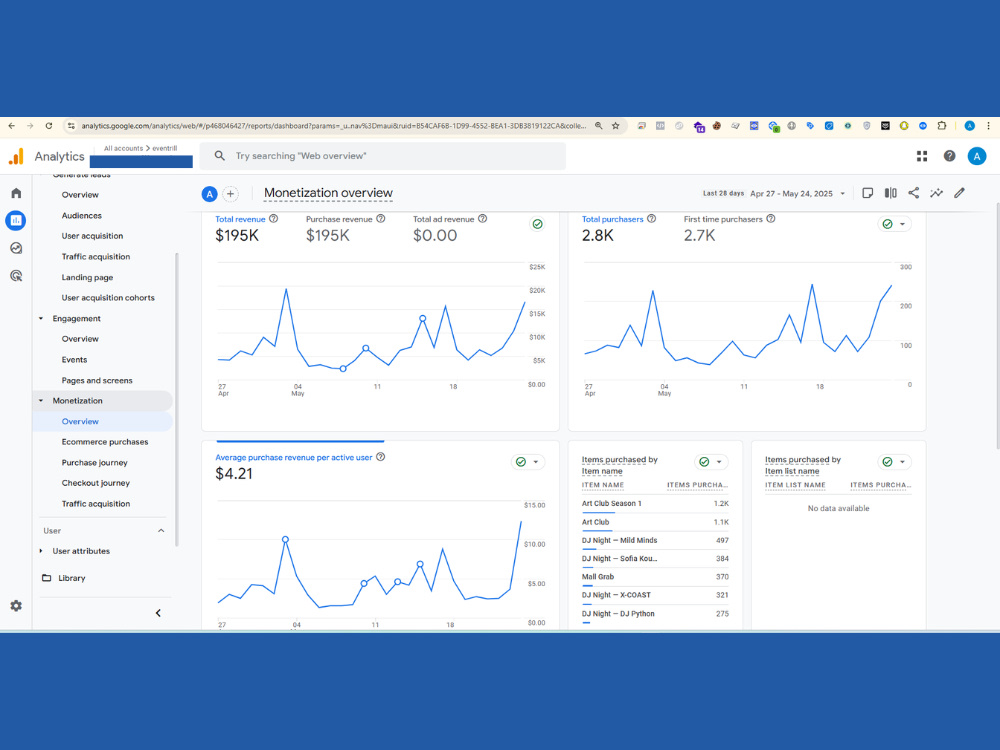Click browser address bar URL
Screen dimensions: 1000x750
point(332,126)
